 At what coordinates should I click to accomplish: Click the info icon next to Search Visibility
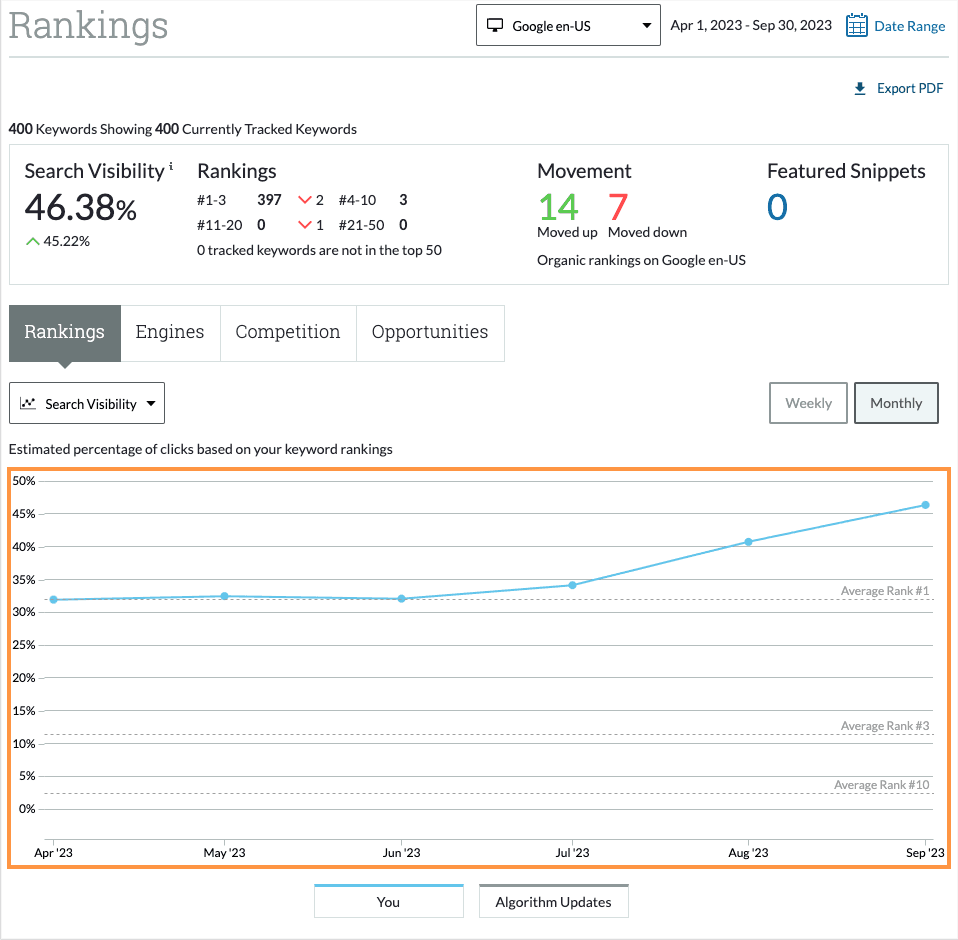(x=171, y=166)
